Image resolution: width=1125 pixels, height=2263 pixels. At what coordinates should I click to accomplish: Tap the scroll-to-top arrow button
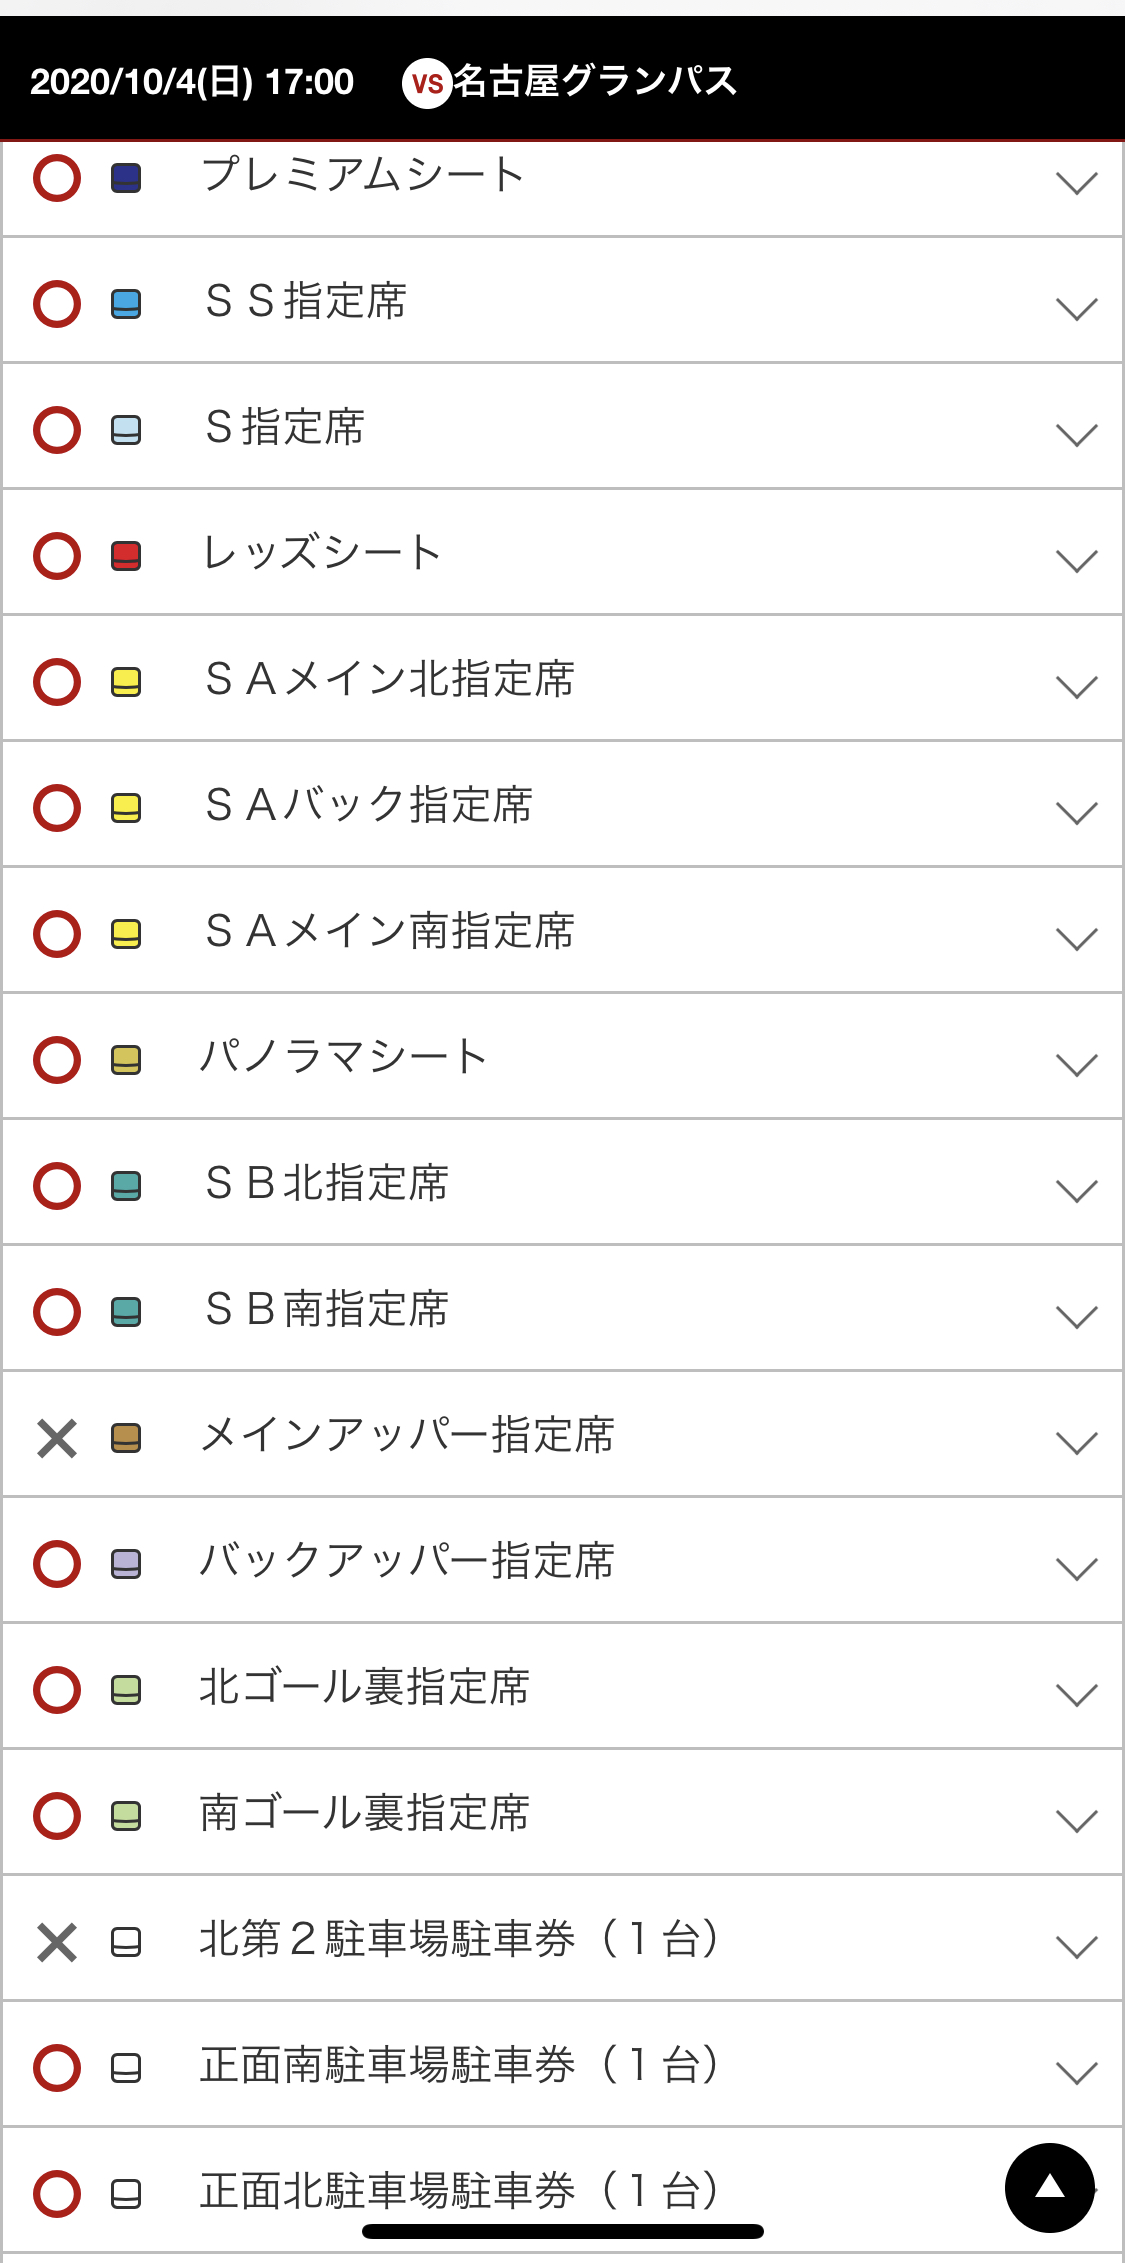[x=1049, y=2187]
